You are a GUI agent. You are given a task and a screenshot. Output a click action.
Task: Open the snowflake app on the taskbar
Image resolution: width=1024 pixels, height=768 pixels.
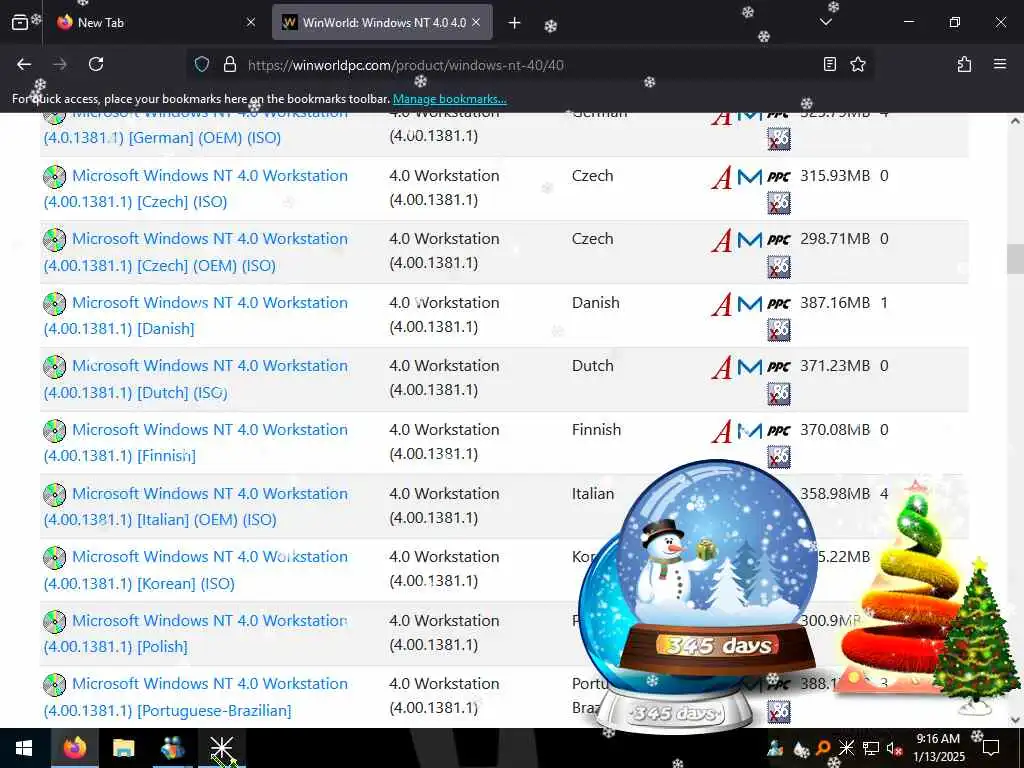pyautogui.click(x=222, y=748)
